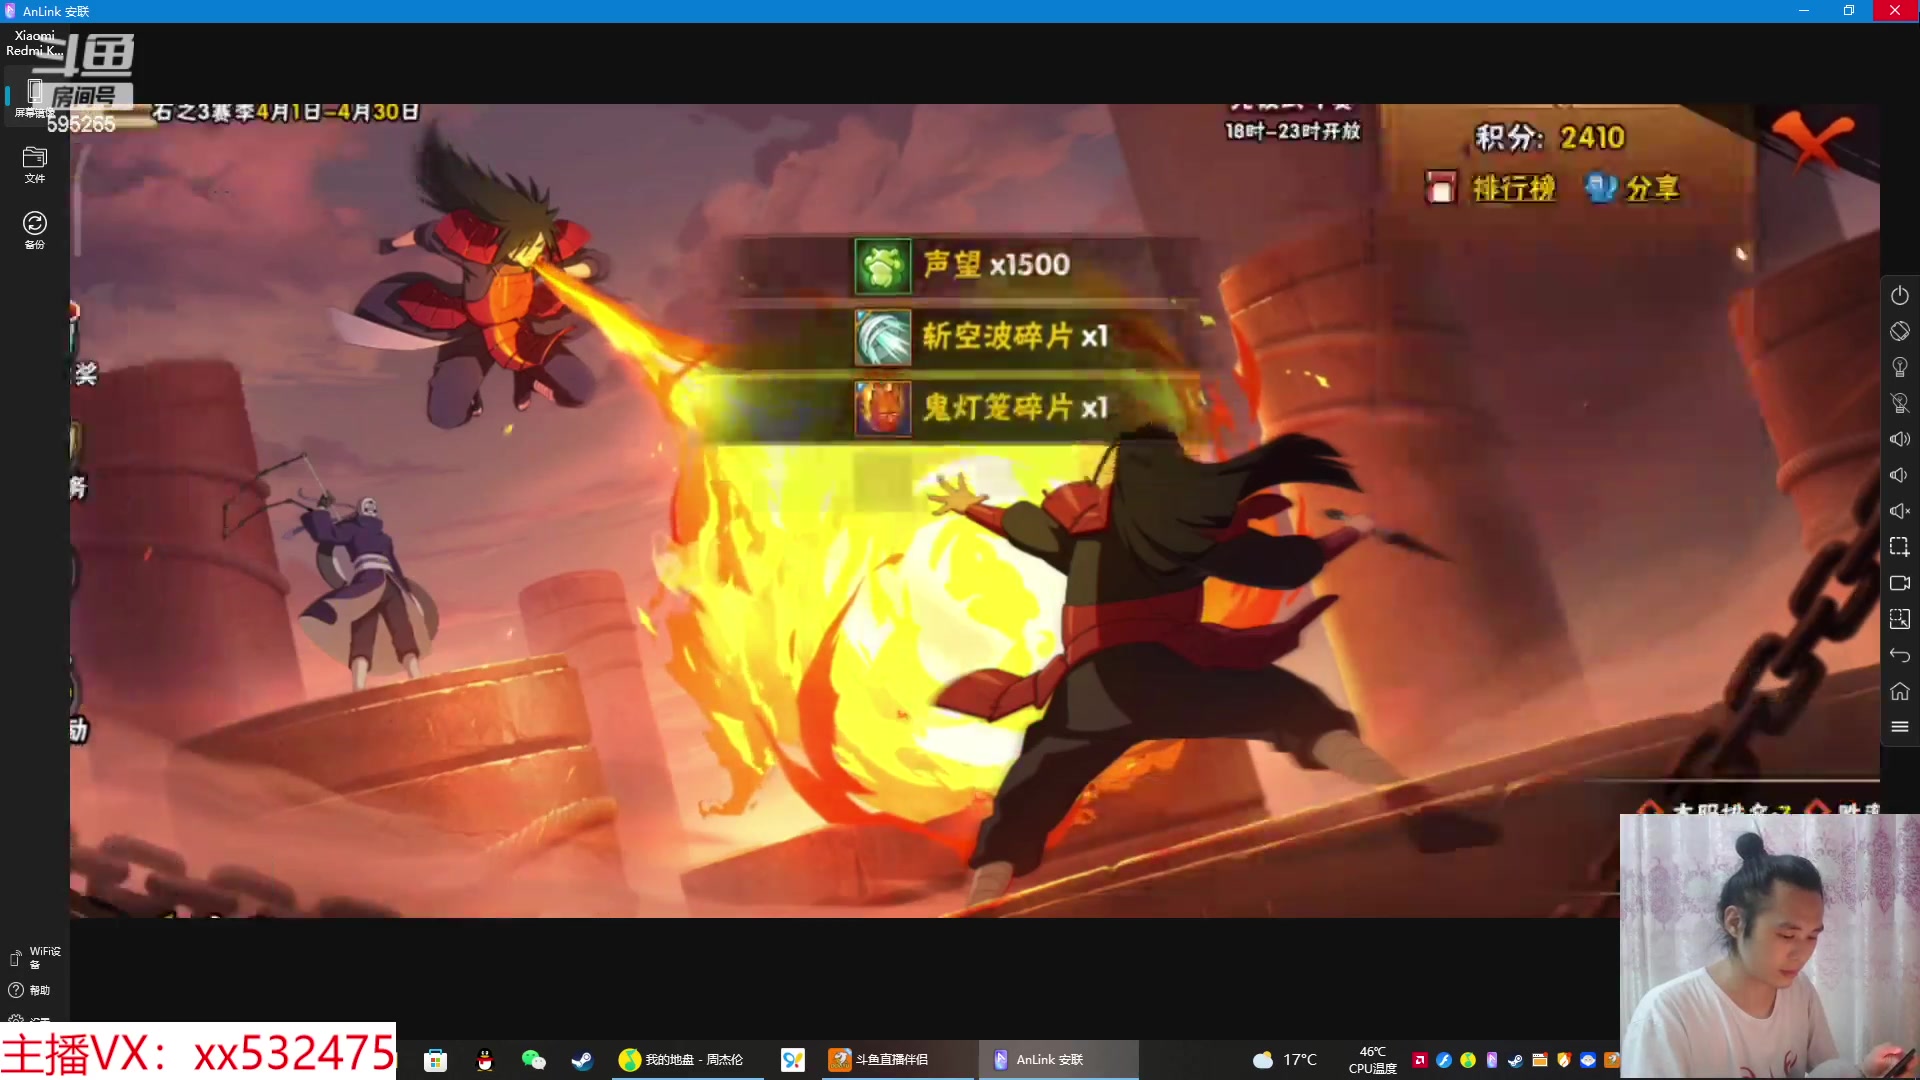The height and width of the screenshot is (1080, 1920).
Task: Open WiFi设备 connection option
Action: (35, 958)
